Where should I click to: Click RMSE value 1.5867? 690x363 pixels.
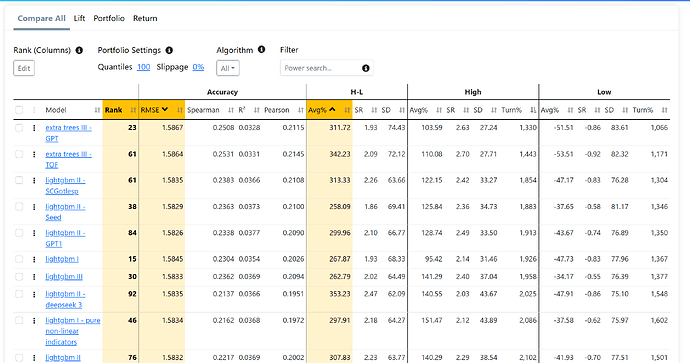[x=172, y=128]
